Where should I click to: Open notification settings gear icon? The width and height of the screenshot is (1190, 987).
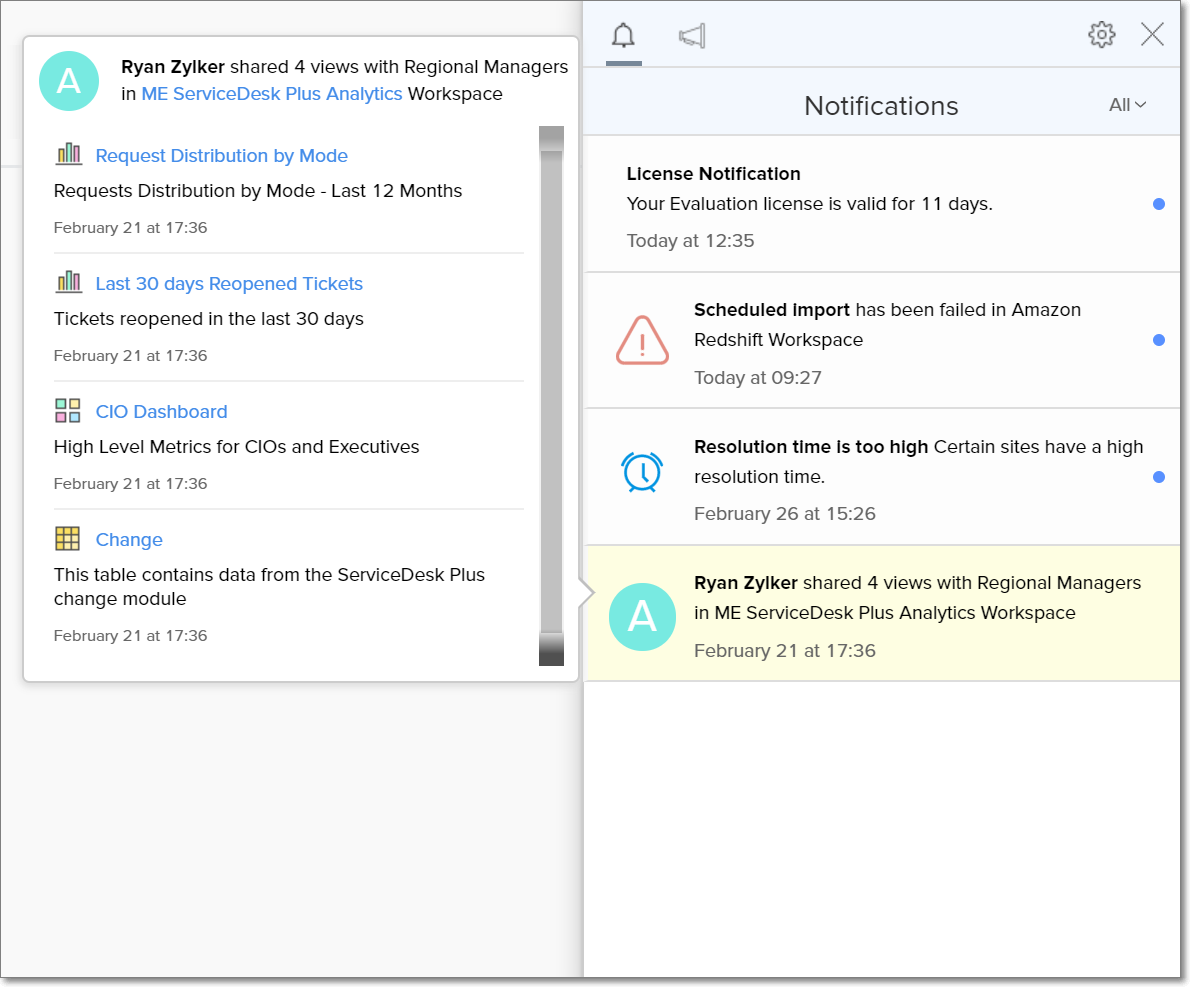tap(1101, 35)
